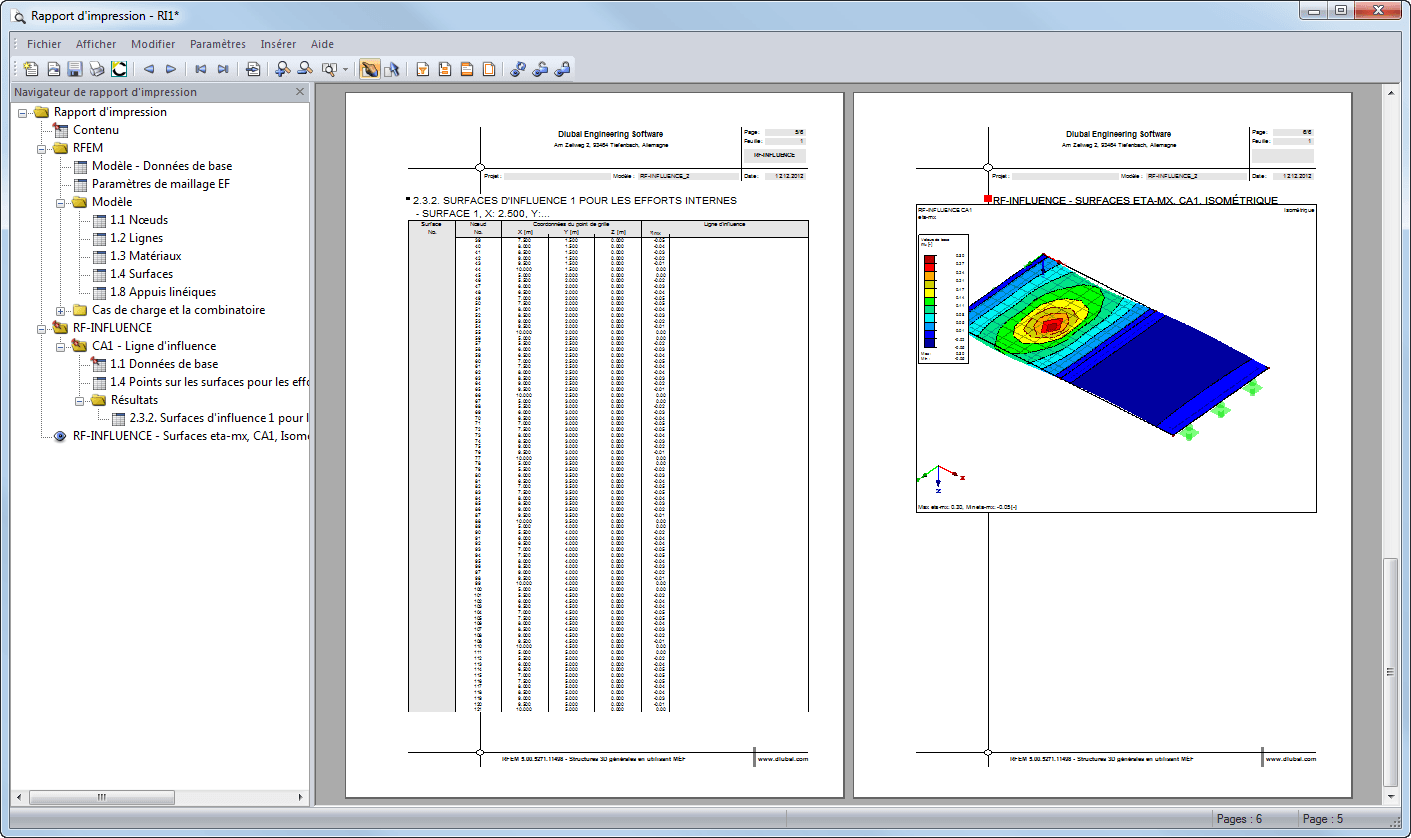
Task: Select 1.1 Nœuds in the tree
Action: tap(139, 220)
